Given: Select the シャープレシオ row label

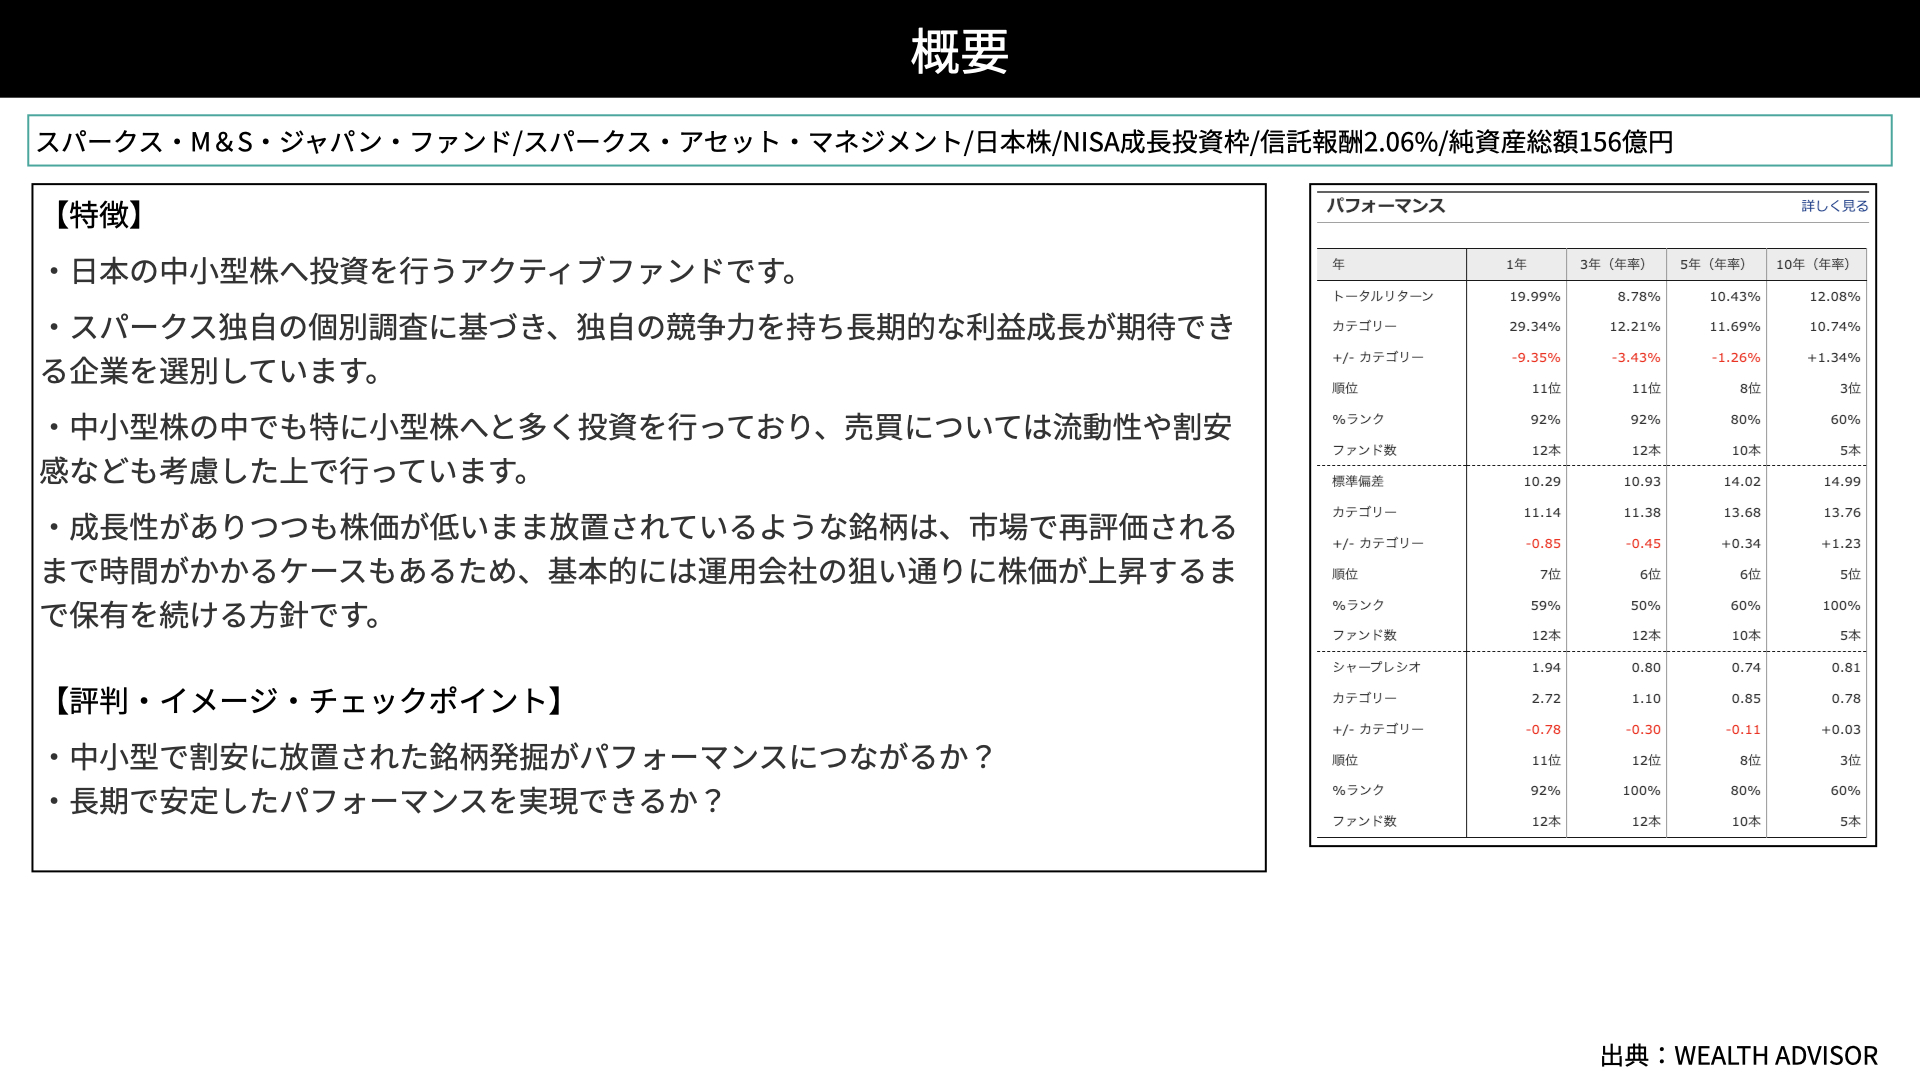Looking at the screenshot, I should point(1376,667).
